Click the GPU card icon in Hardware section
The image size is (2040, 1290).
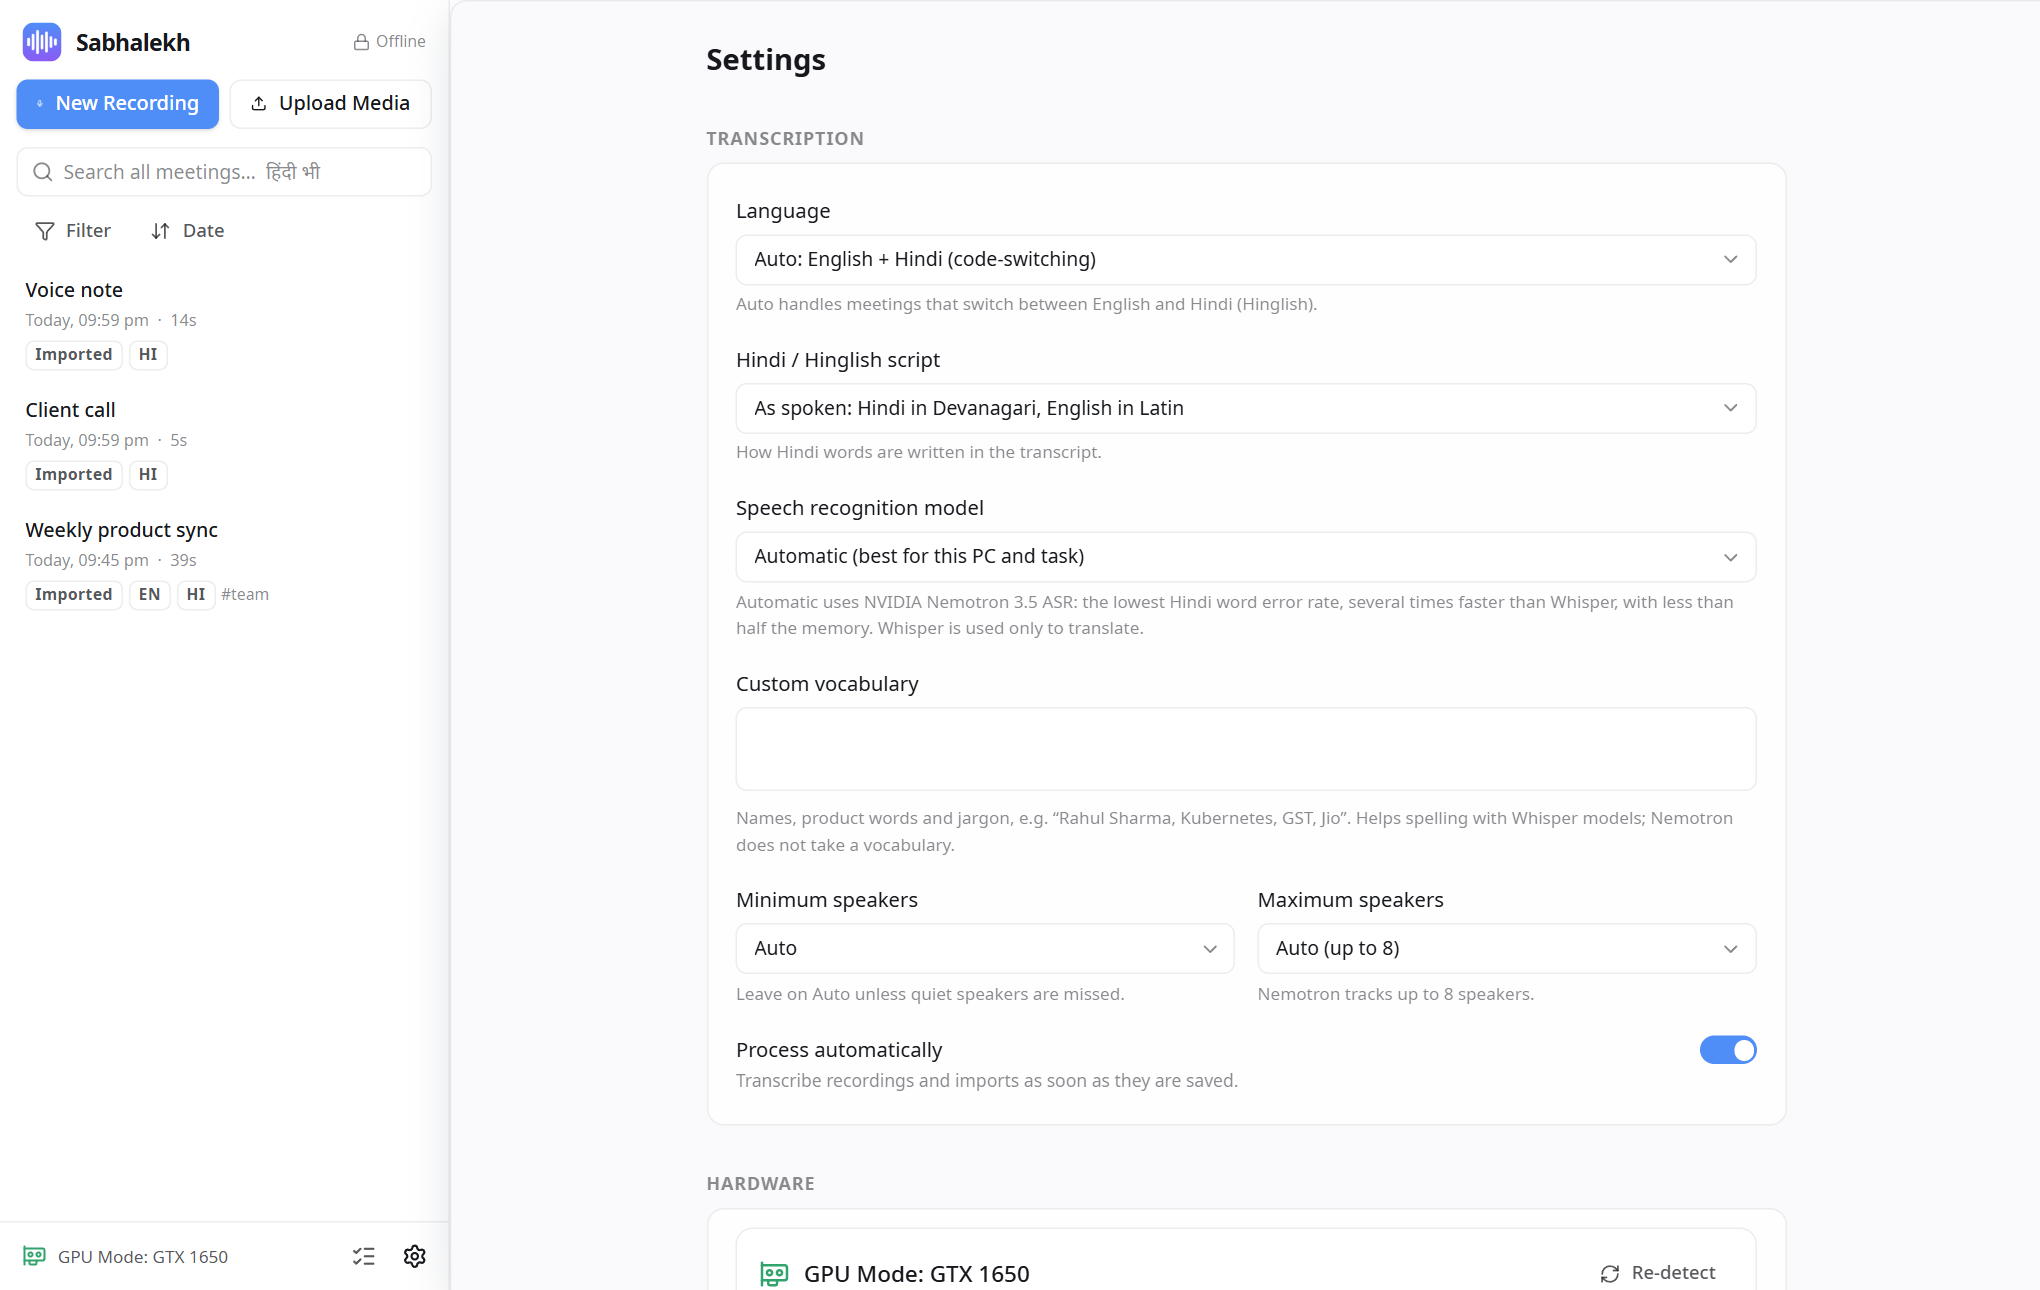(774, 1274)
